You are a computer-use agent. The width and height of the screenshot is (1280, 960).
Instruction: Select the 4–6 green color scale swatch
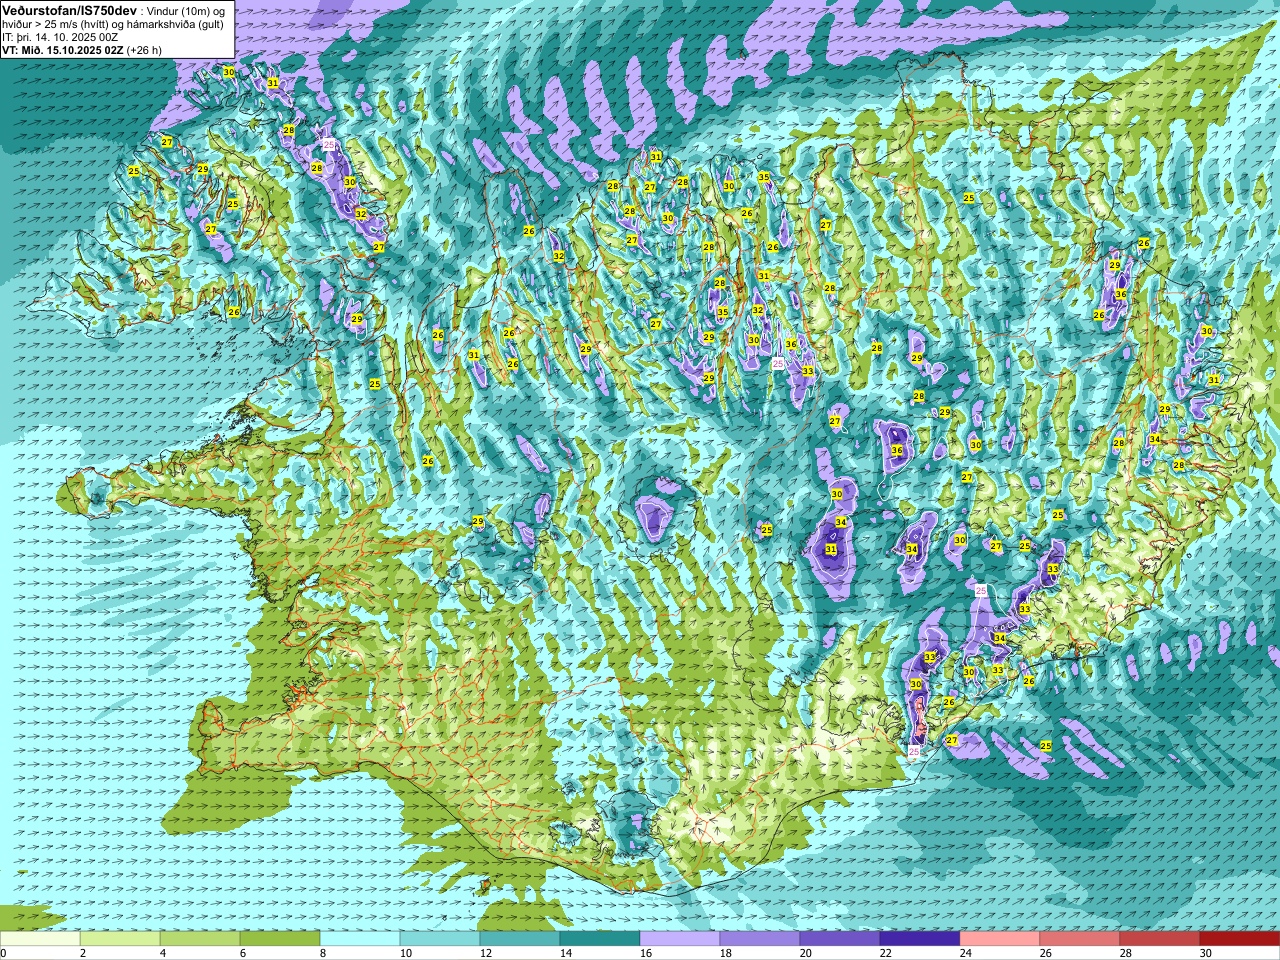coord(200,938)
